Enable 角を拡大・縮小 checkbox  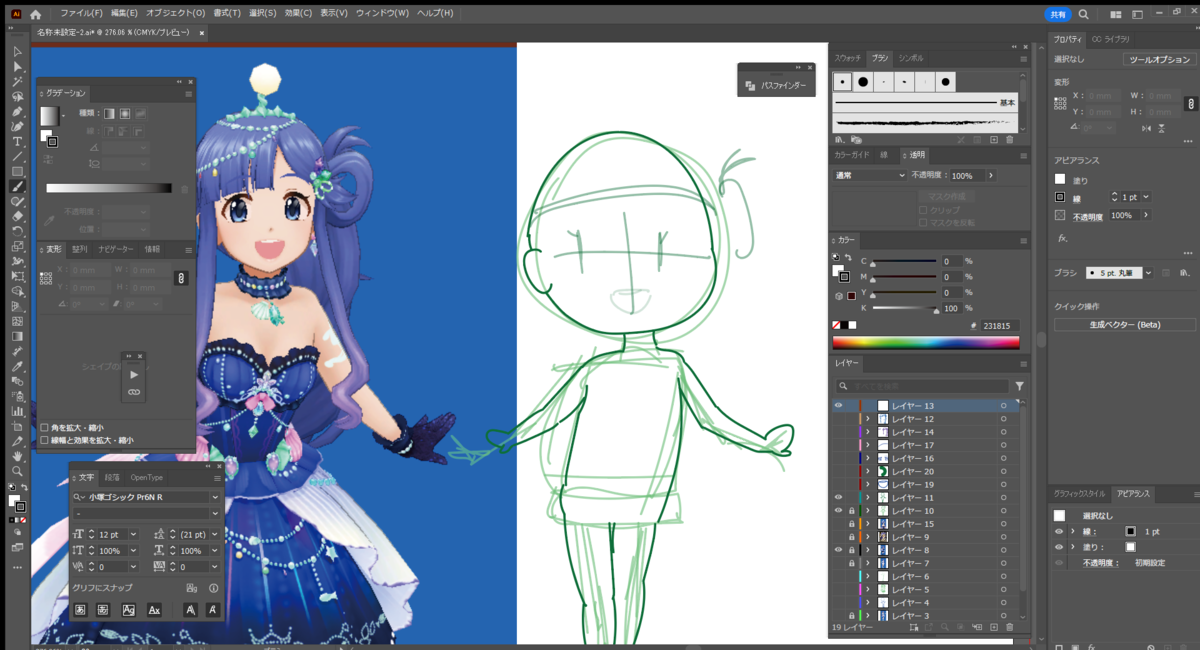(x=44, y=427)
